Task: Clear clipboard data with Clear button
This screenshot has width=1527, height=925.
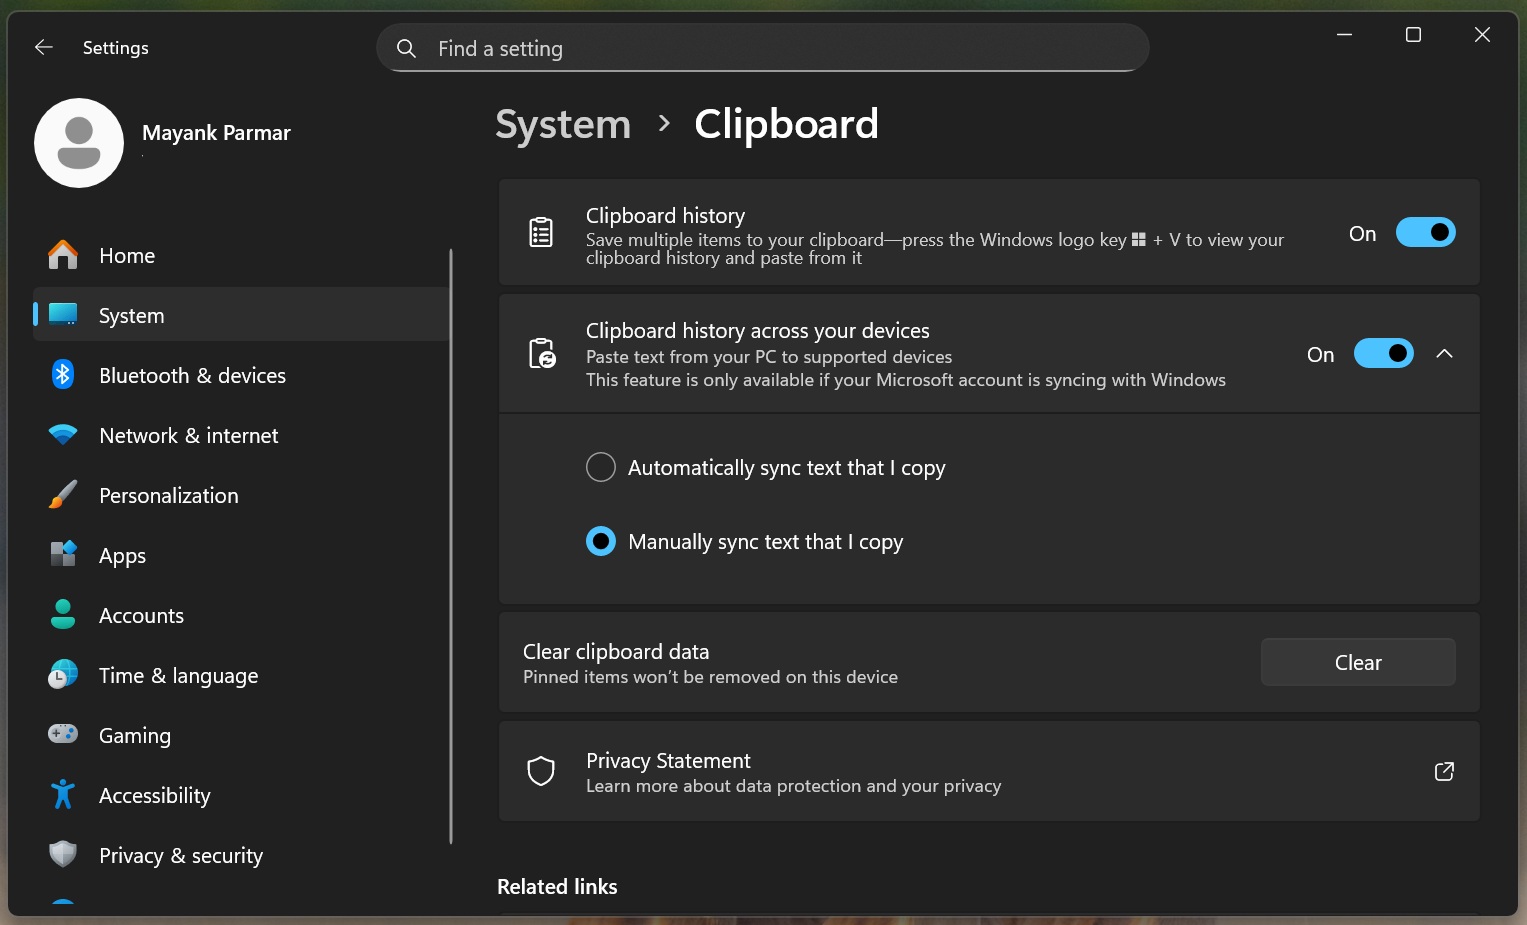Action: tap(1357, 662)
